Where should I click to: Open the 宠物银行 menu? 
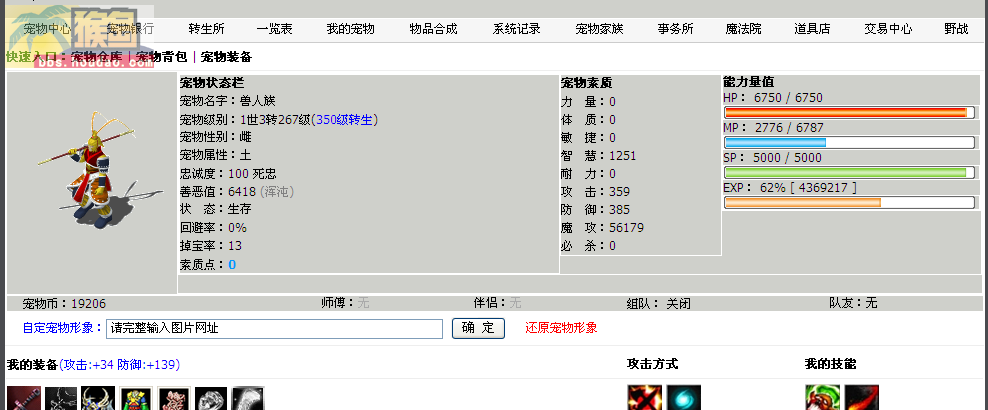click(x=130, y=29)
